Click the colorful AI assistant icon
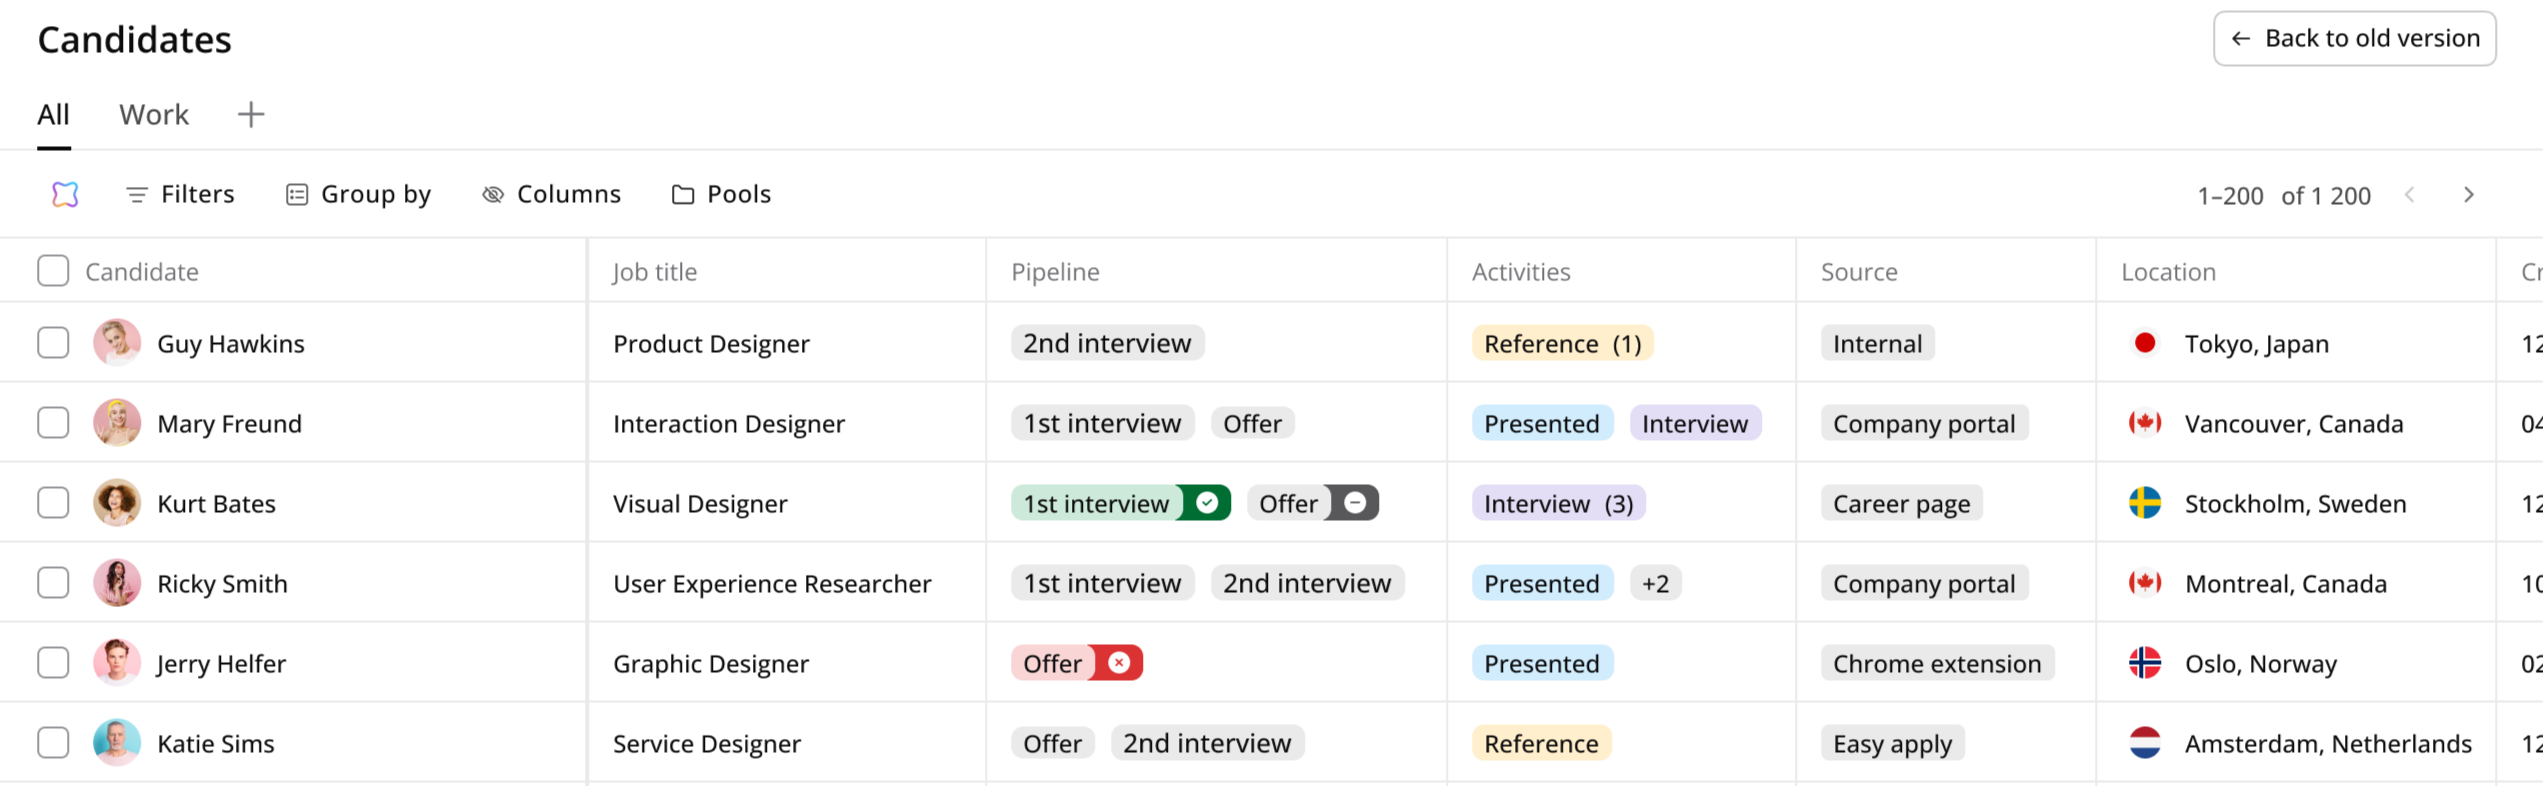The image size is (2543, 786). (x=65, y=194)
